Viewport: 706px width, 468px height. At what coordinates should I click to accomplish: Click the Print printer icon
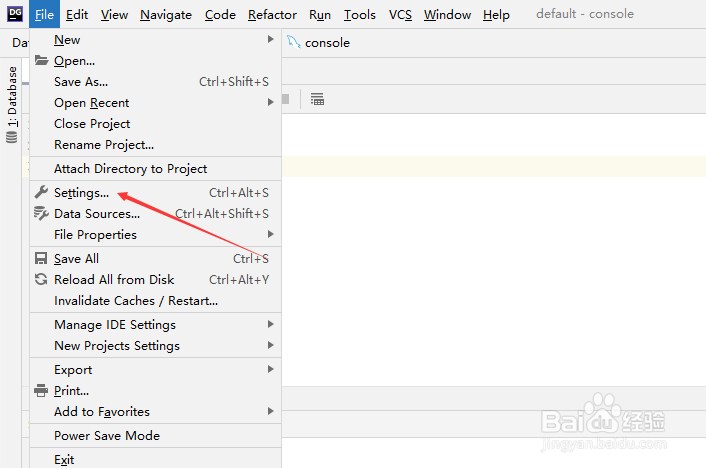41,391
